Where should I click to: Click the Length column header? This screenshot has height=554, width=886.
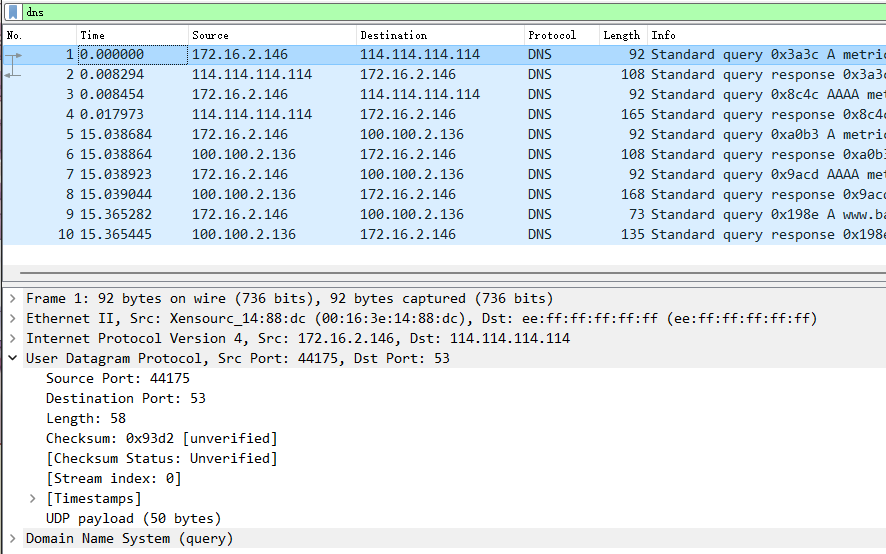[x=621, y=35]
